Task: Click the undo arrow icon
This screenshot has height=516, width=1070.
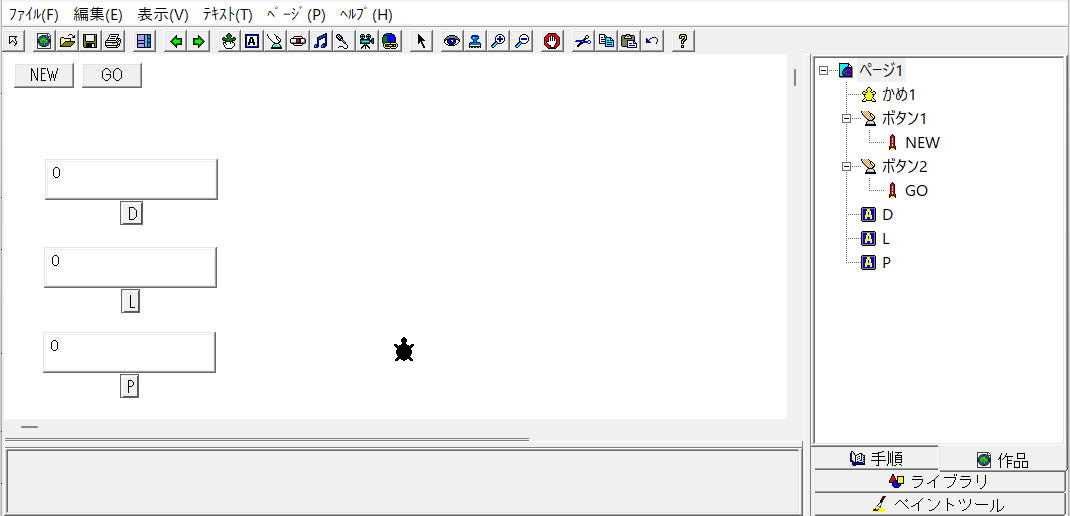Action: (x=652, y=42)
